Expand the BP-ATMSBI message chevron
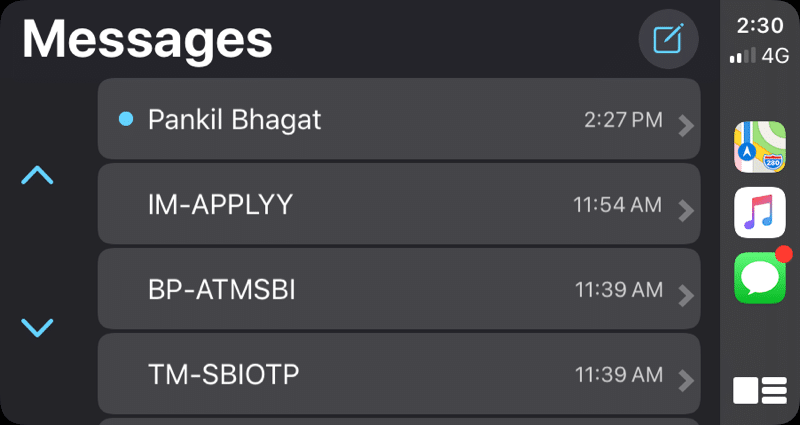 685,295
